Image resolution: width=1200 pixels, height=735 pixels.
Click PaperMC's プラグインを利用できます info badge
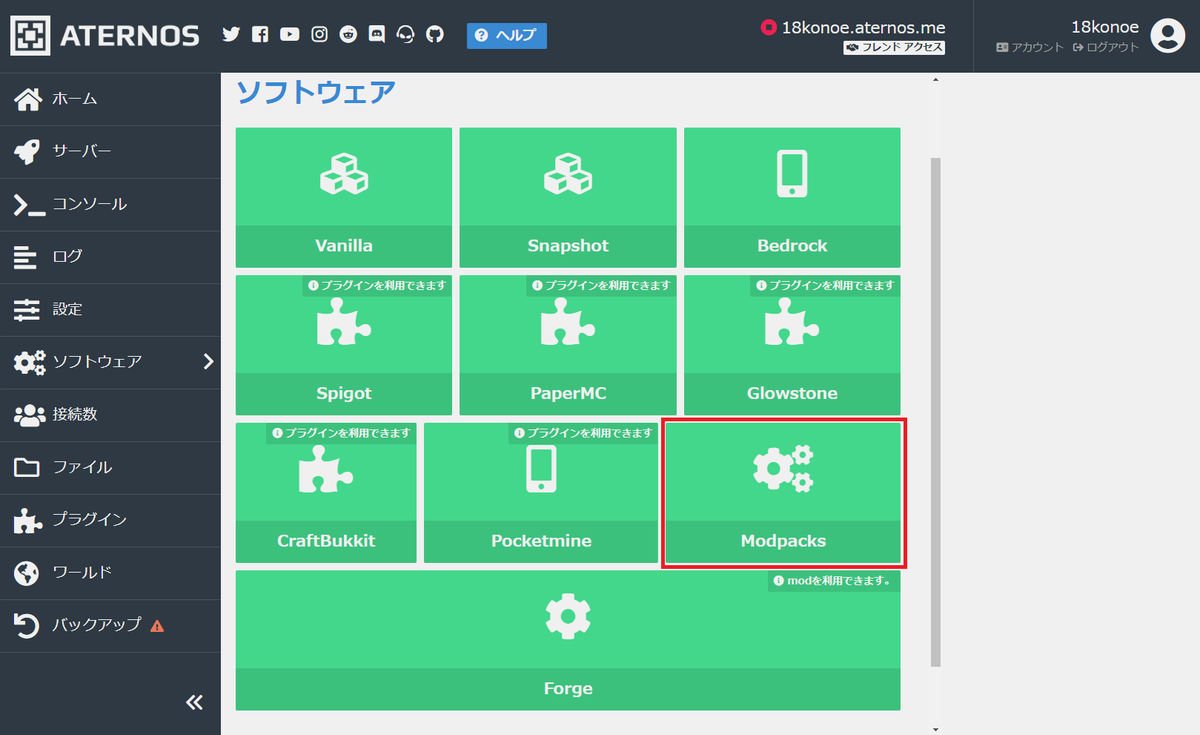tap(601, 285)
